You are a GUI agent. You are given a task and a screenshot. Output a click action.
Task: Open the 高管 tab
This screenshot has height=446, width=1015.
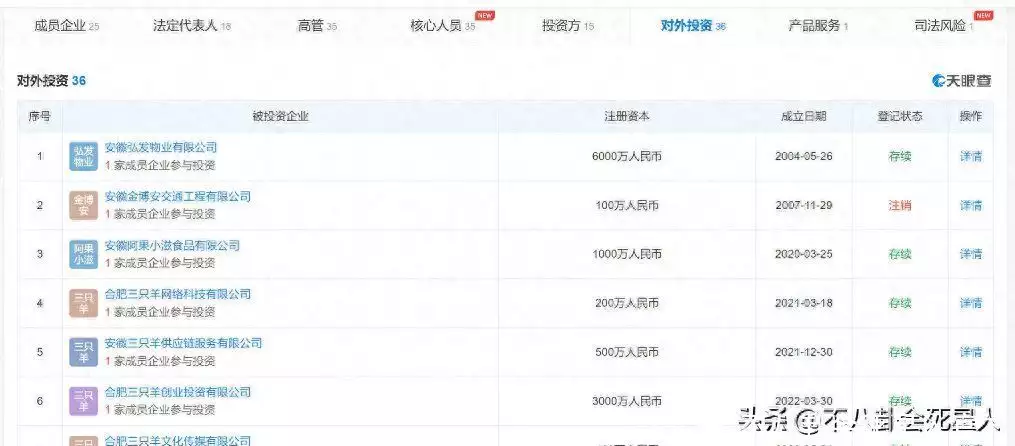(x=317, y=26)
